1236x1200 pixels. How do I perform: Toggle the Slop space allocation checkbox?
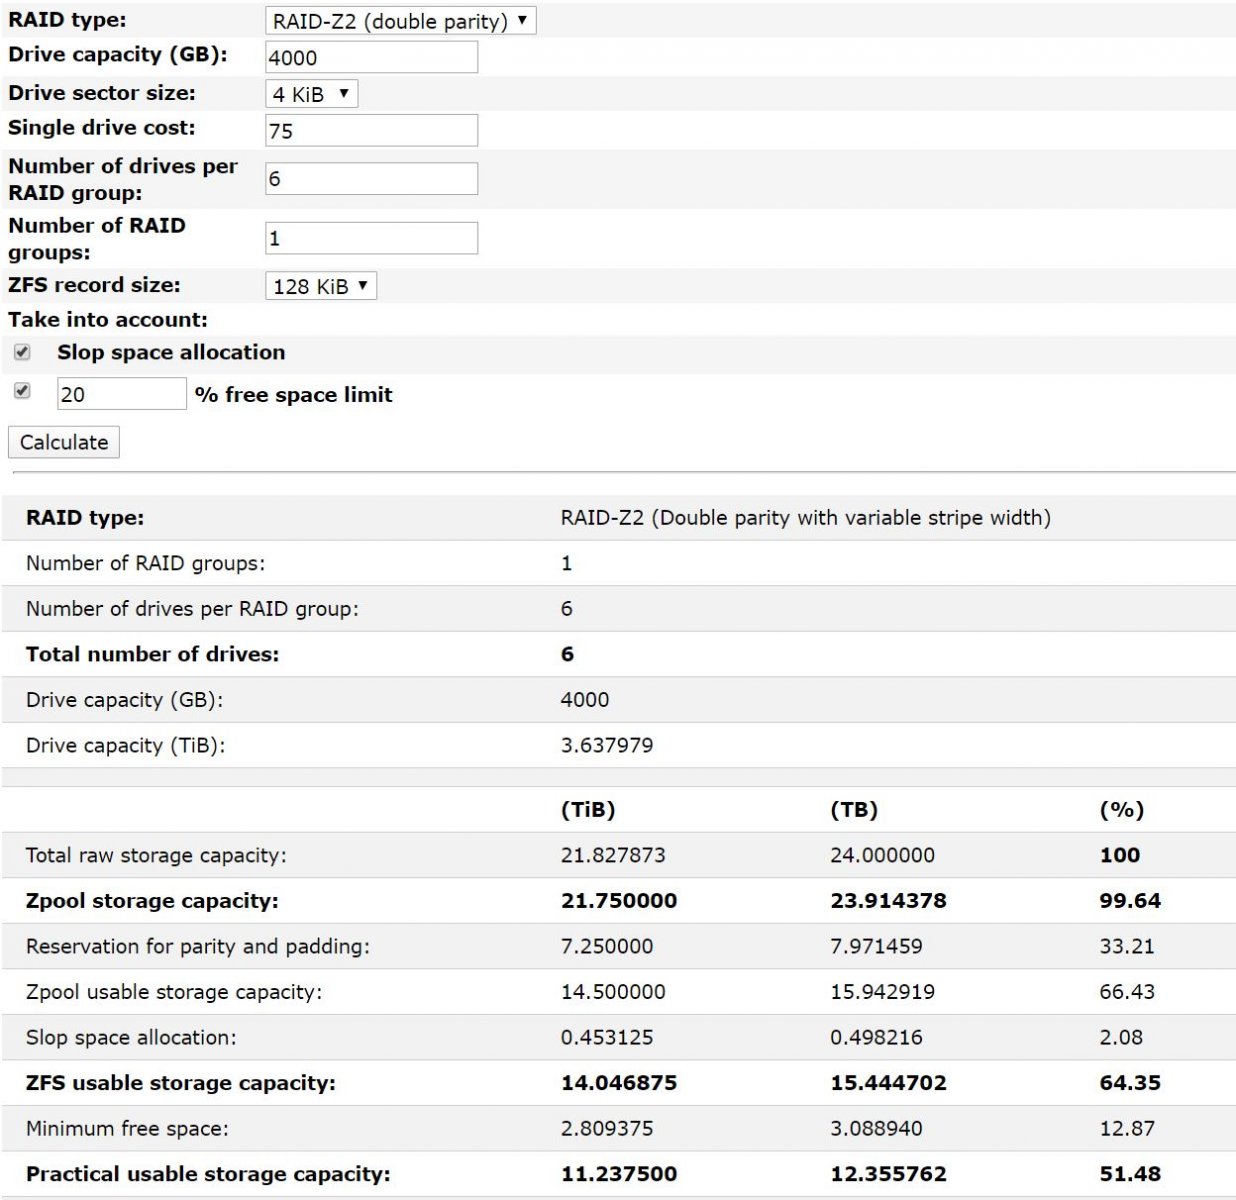[22, 352]
